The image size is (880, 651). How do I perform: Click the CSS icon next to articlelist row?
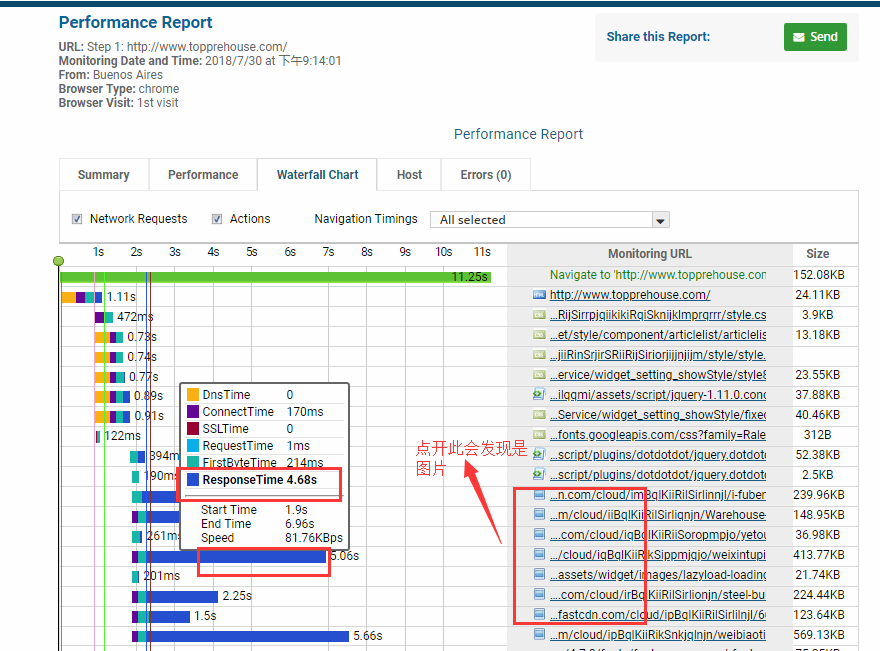click(x=539, y=335)
